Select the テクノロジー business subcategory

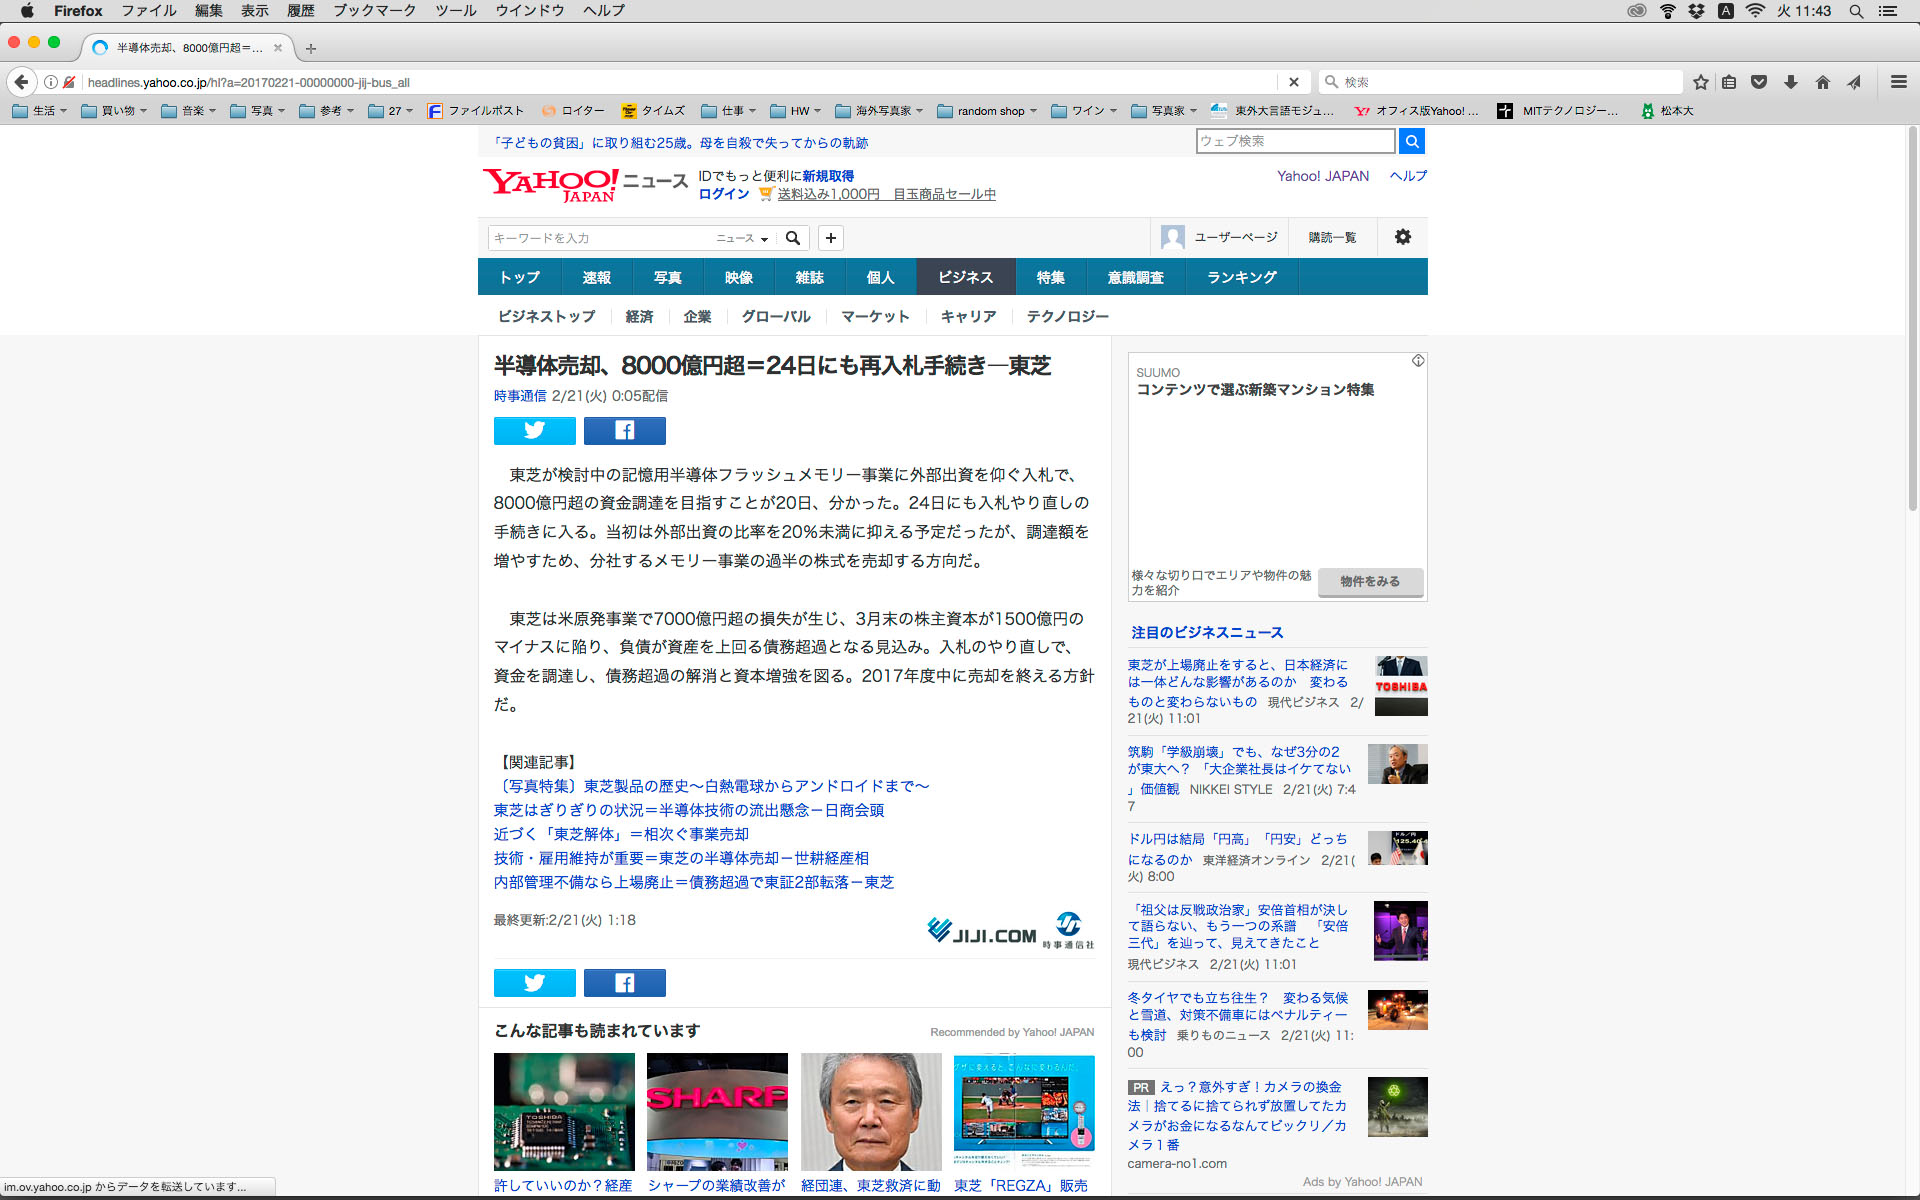point(1067,316)
